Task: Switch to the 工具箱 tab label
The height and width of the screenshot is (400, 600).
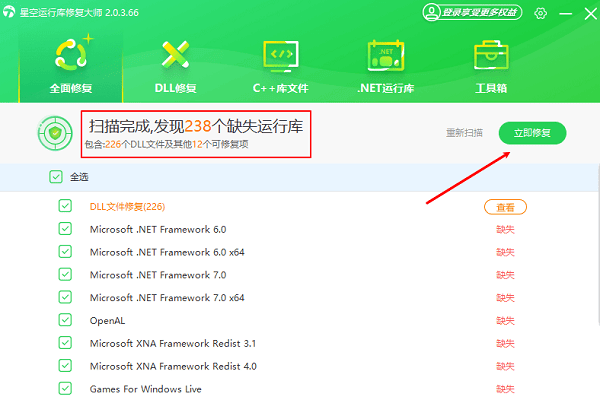Action: tap(491, 88)
